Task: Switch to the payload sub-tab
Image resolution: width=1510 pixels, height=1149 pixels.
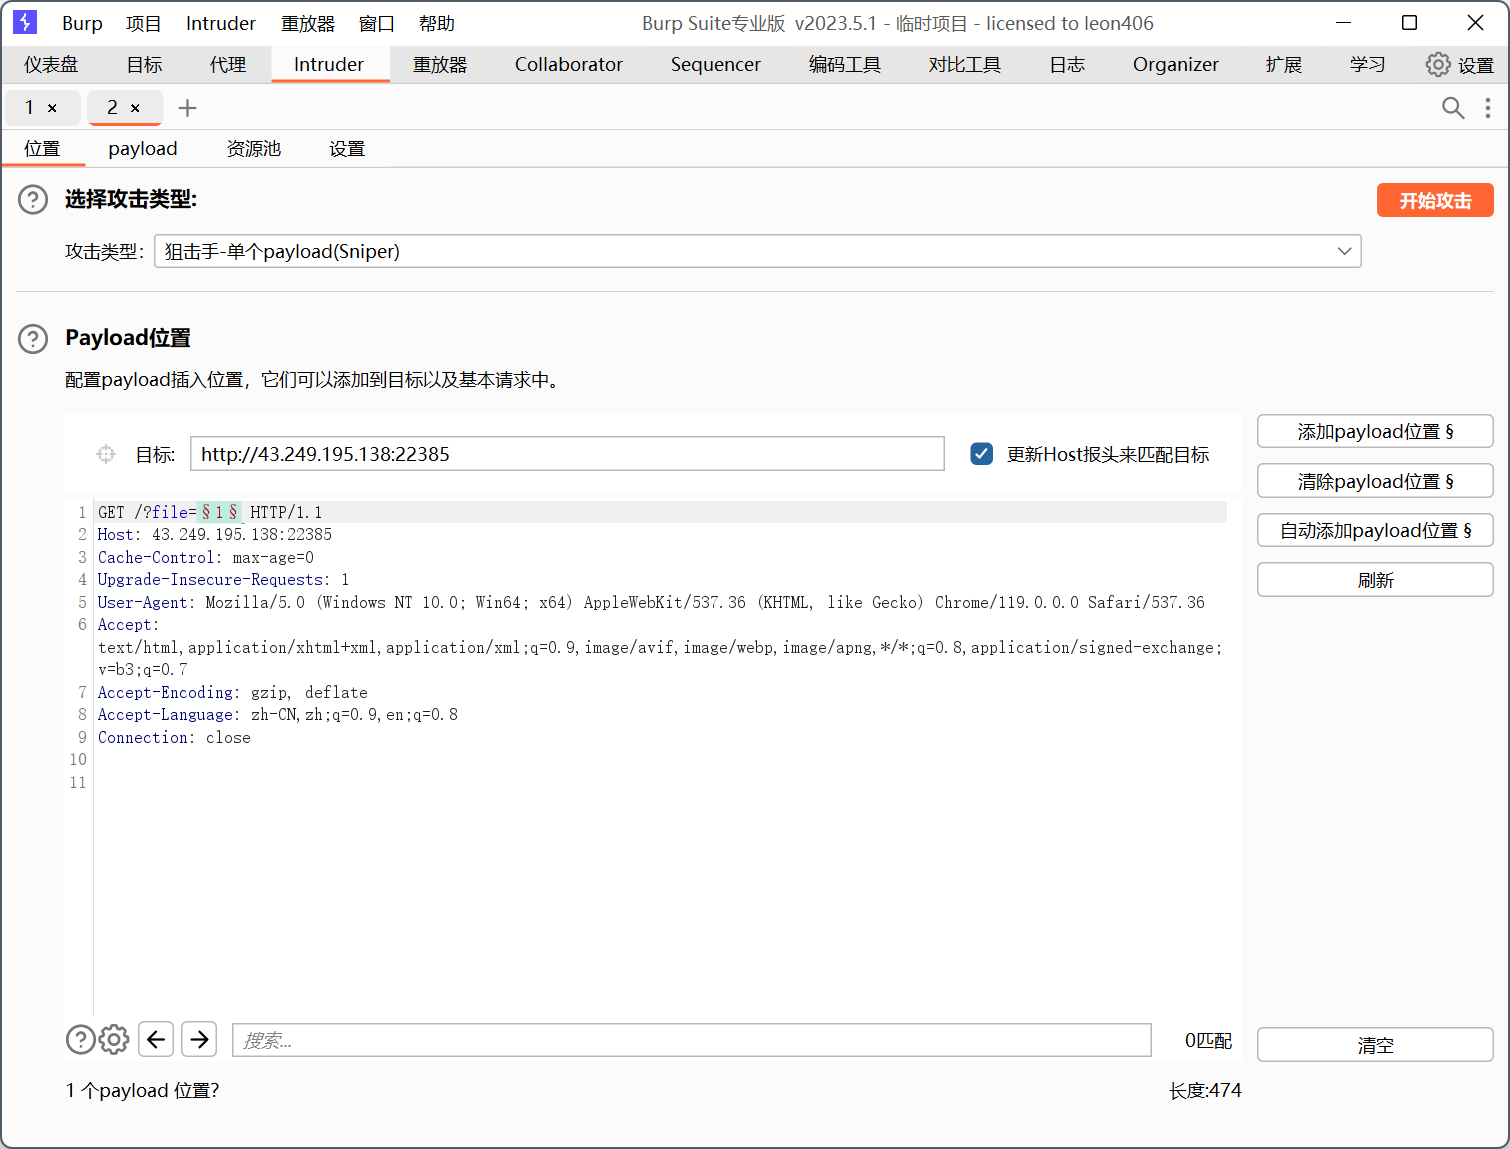Action: point(142,149)
